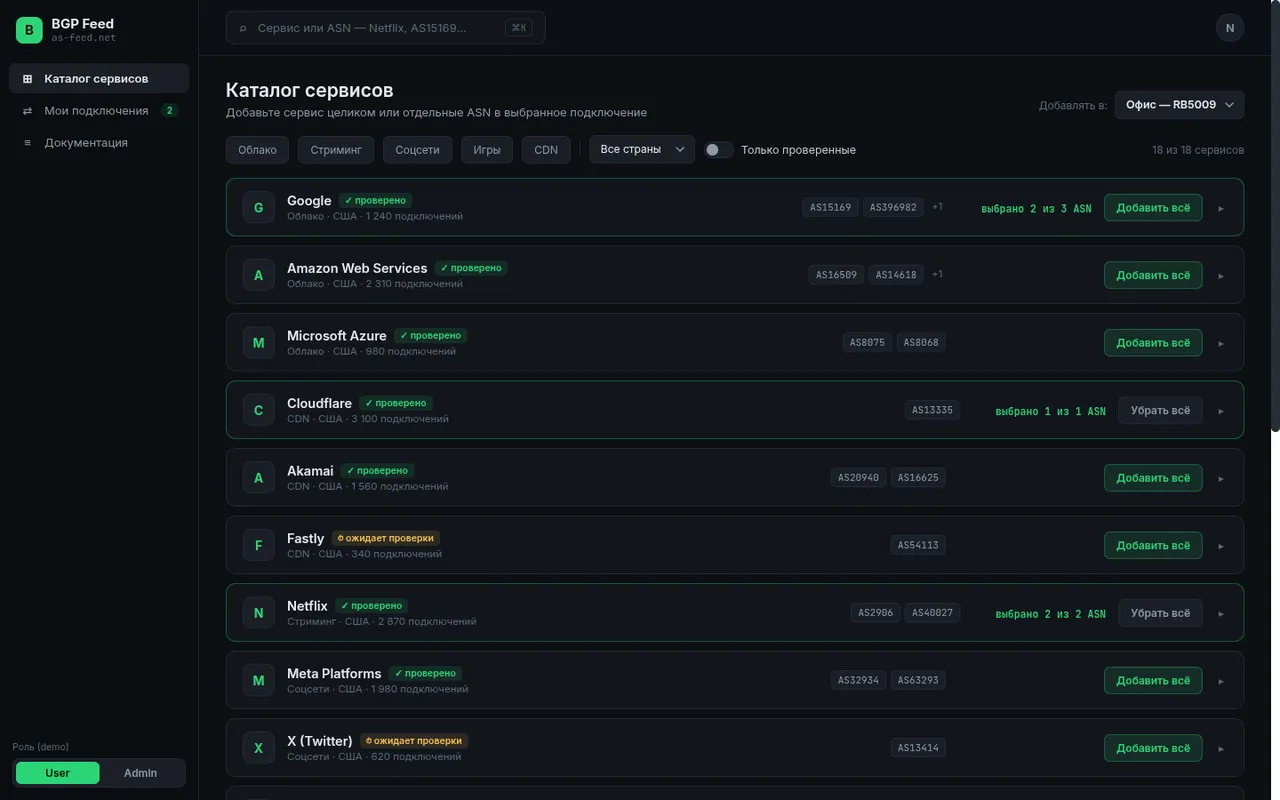
Task: Click 'Добавить всё' for Google
Action: point(1153,208)
